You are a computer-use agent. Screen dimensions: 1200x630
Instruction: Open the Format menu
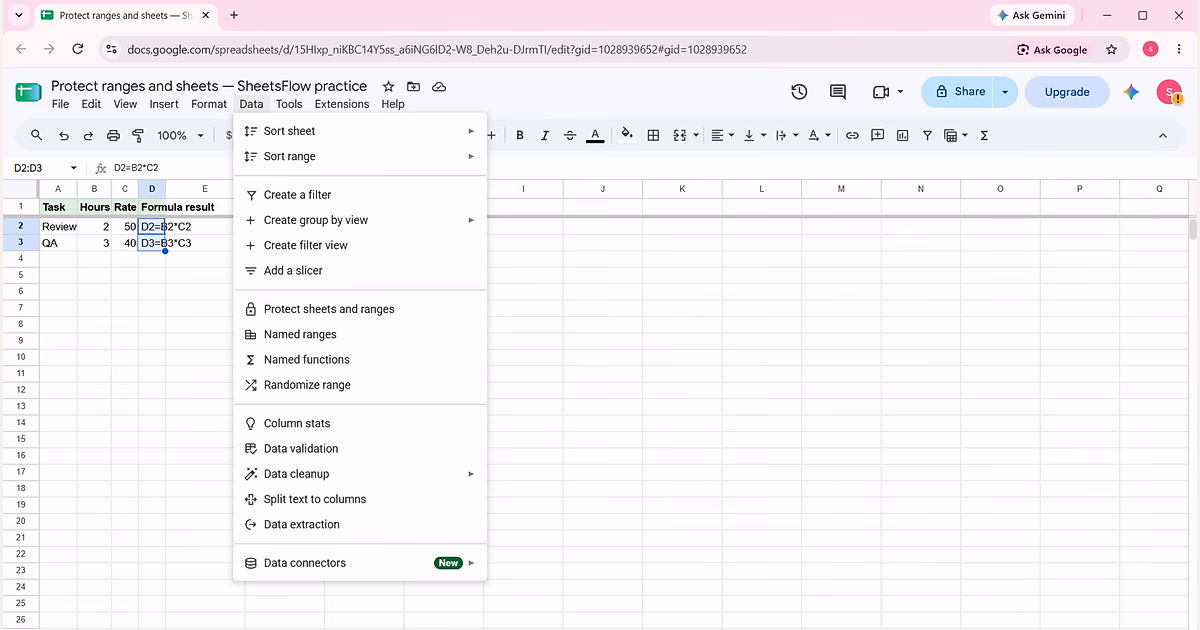pos(209,104)
